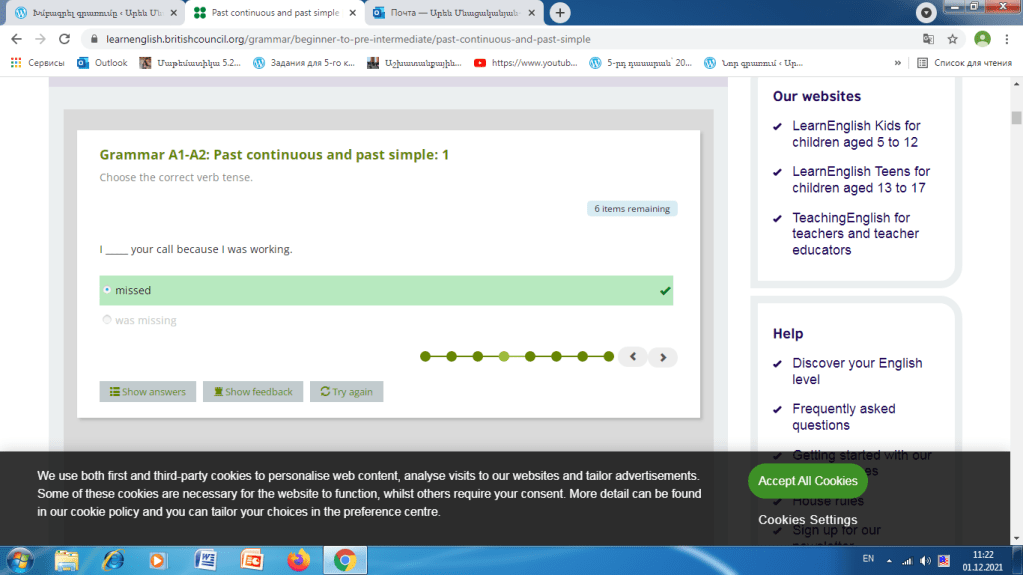Go to previous question arrow

pyautogui.click(x=633, y=357)
